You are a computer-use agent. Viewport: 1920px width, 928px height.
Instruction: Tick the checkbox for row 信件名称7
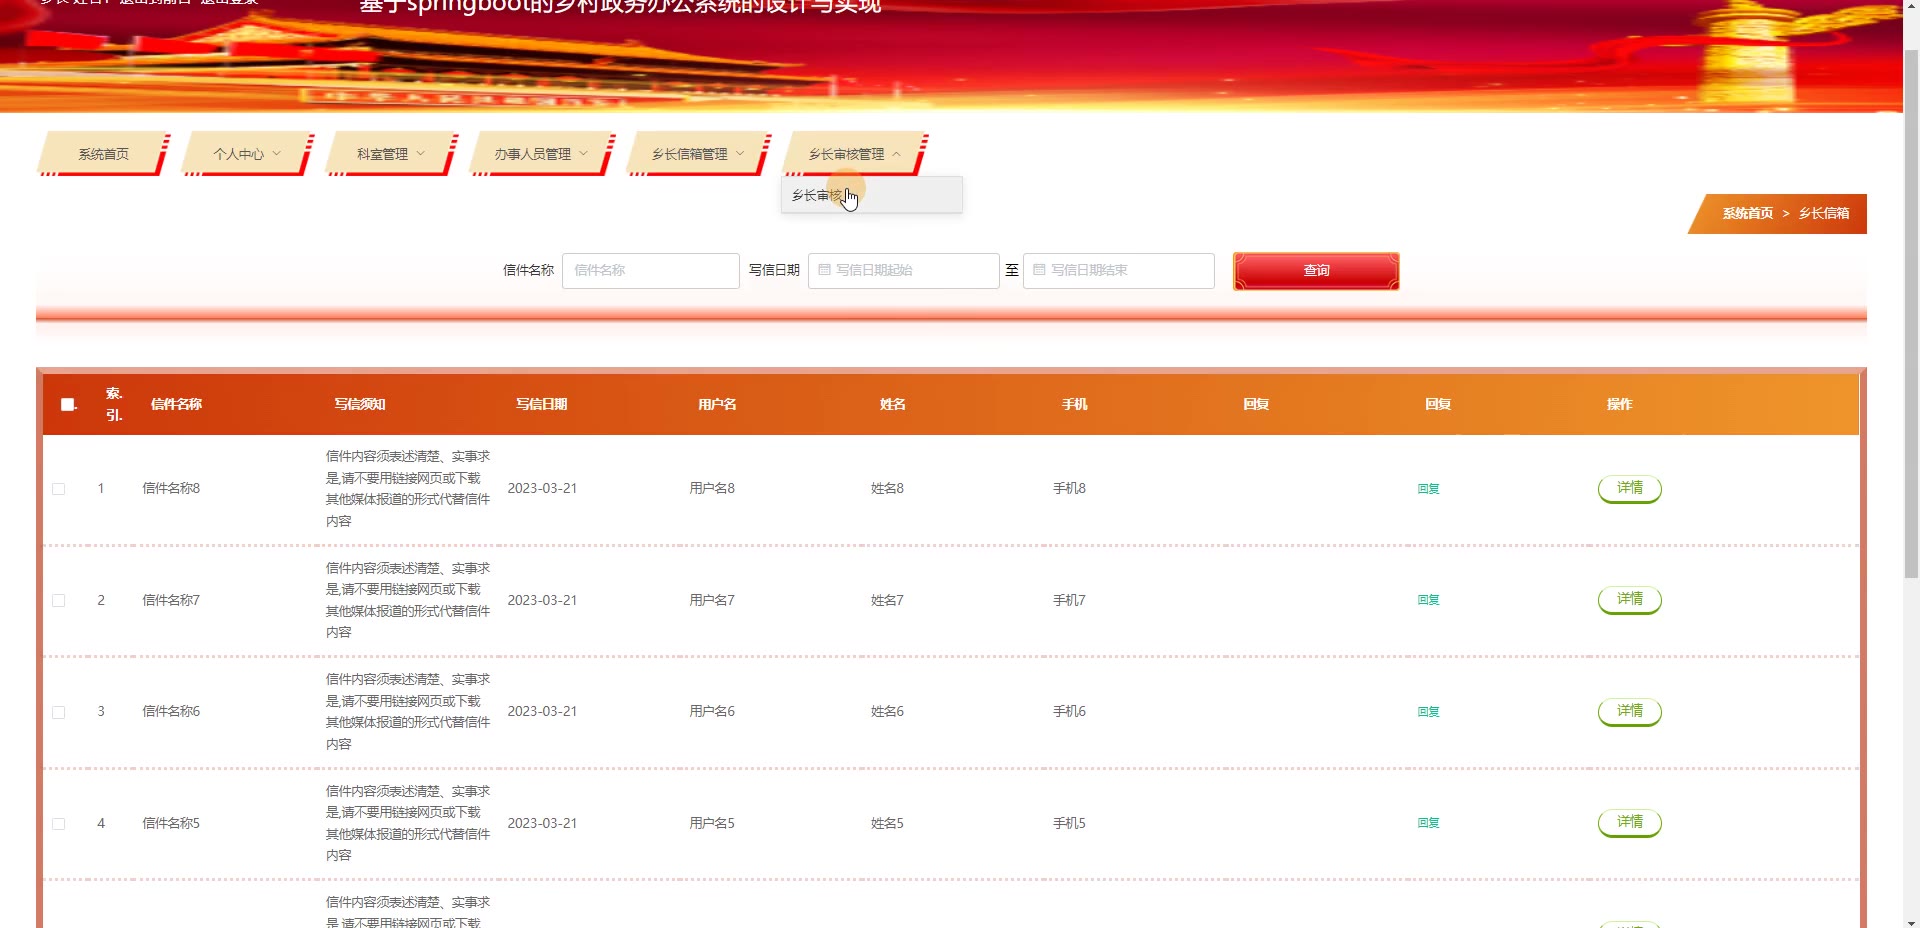59,601
